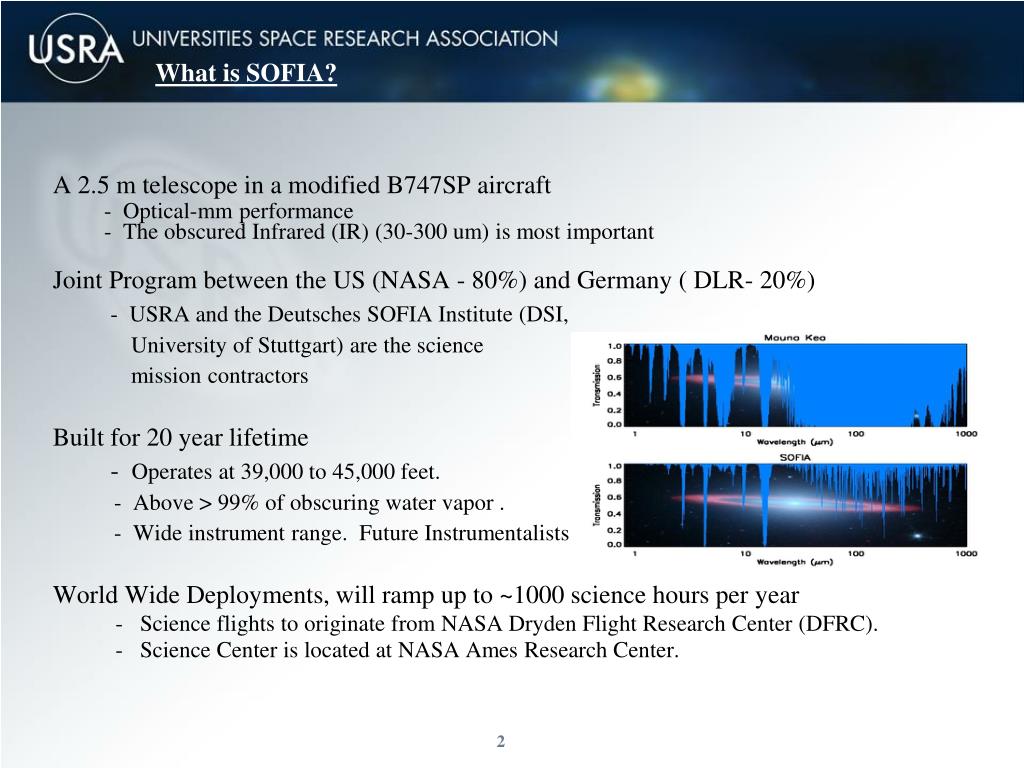1024x768 pixels.
Task: Click the Mauna Kea transmission chart
Action: tap(794, 385)
